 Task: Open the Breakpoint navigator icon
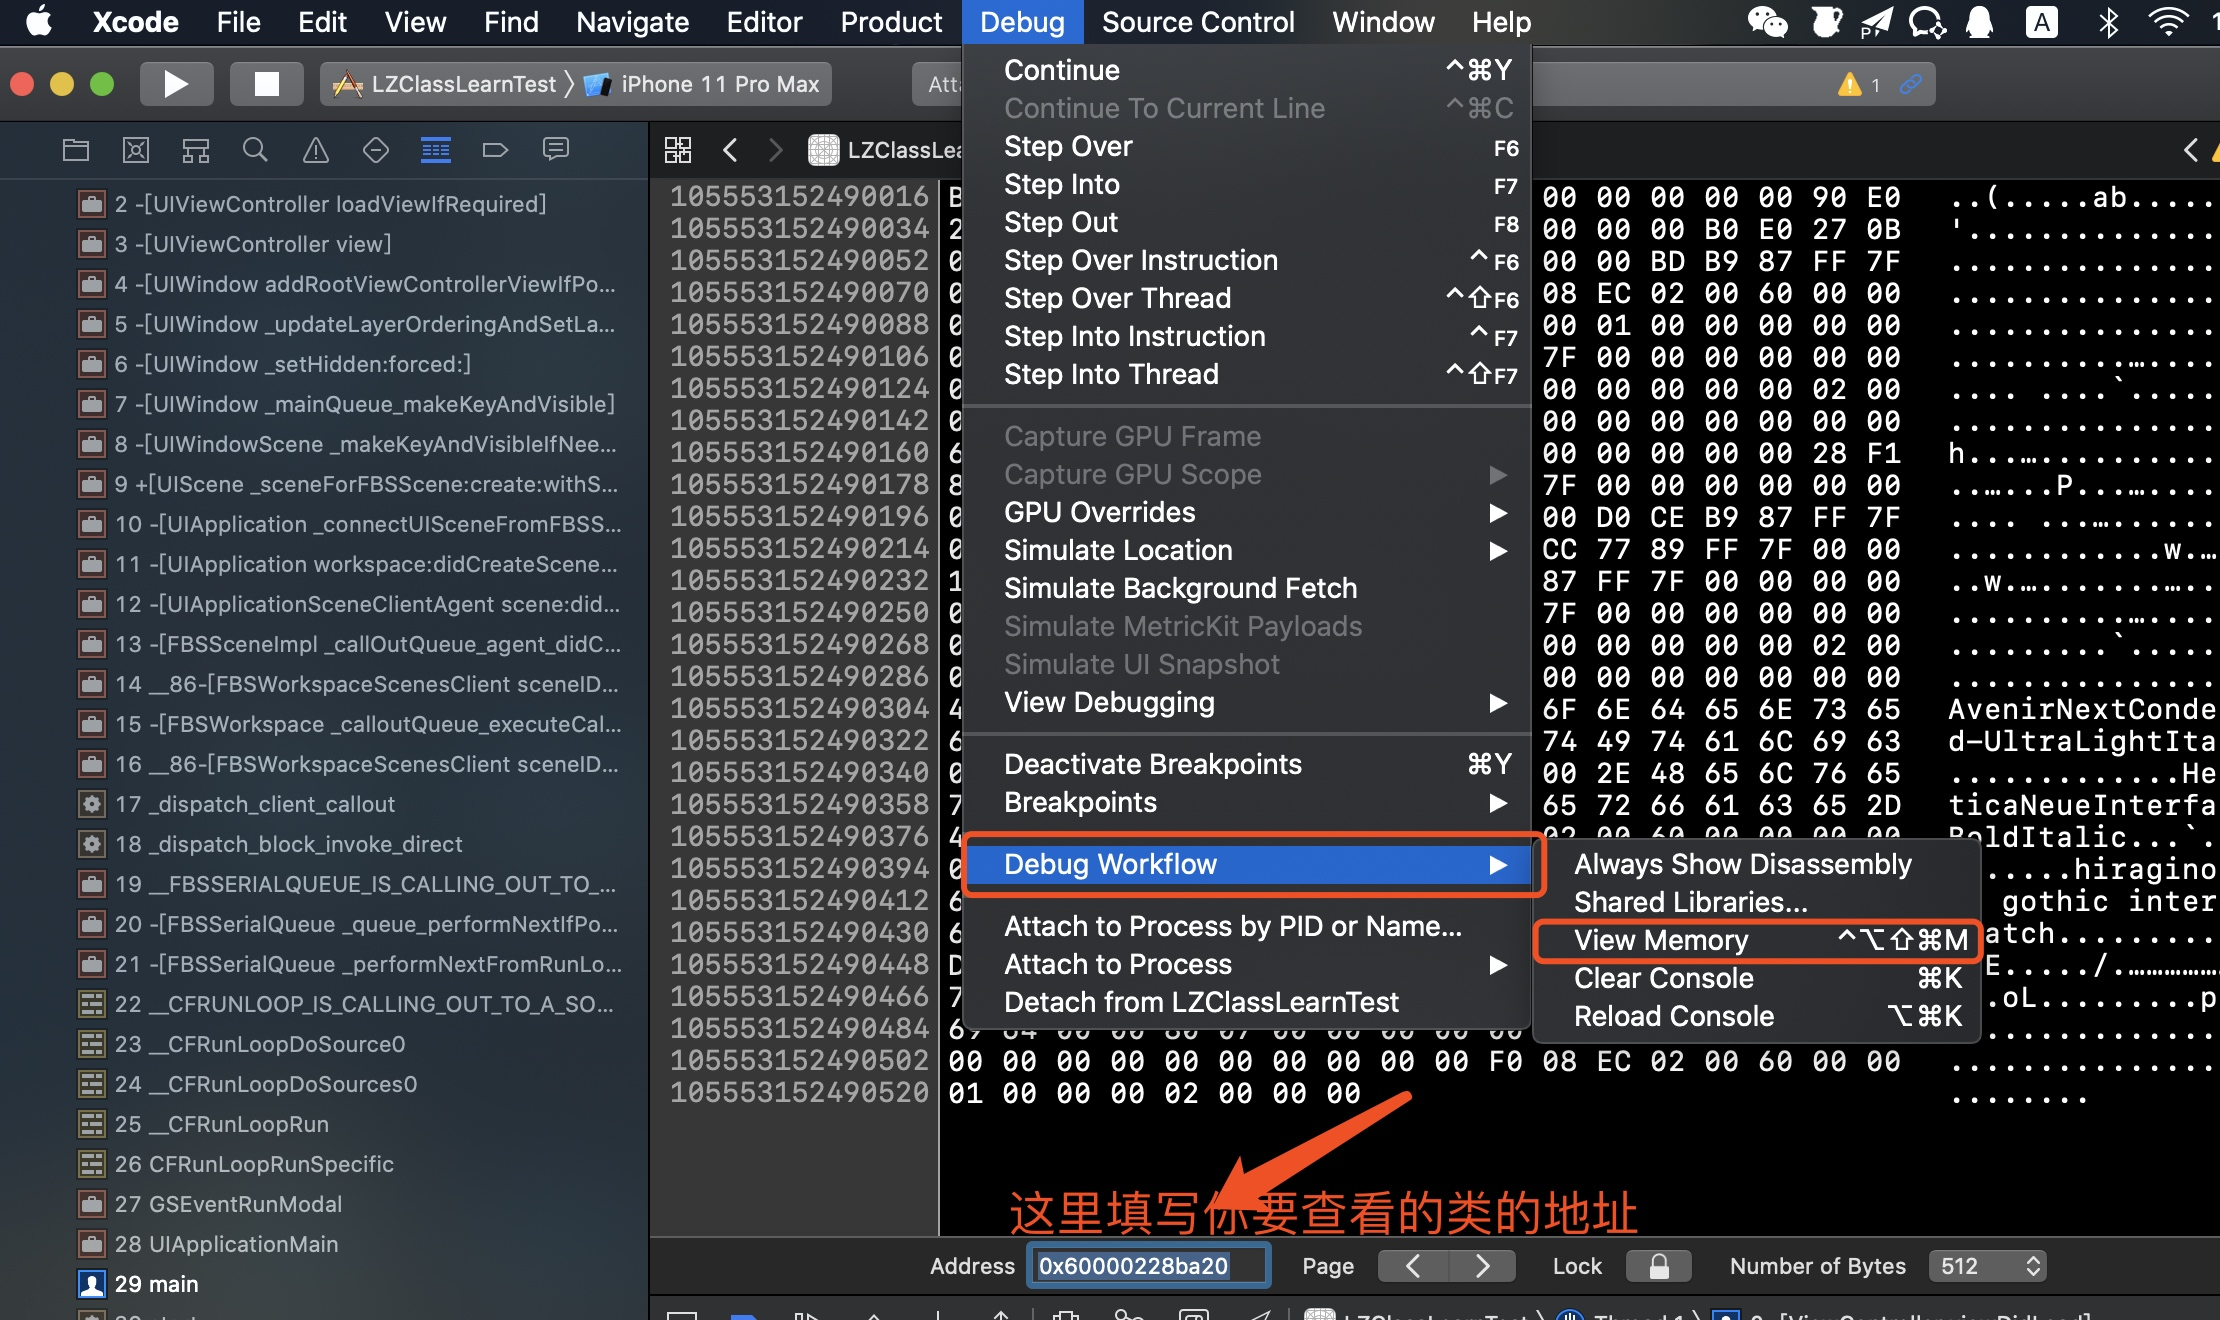(496, 150)
